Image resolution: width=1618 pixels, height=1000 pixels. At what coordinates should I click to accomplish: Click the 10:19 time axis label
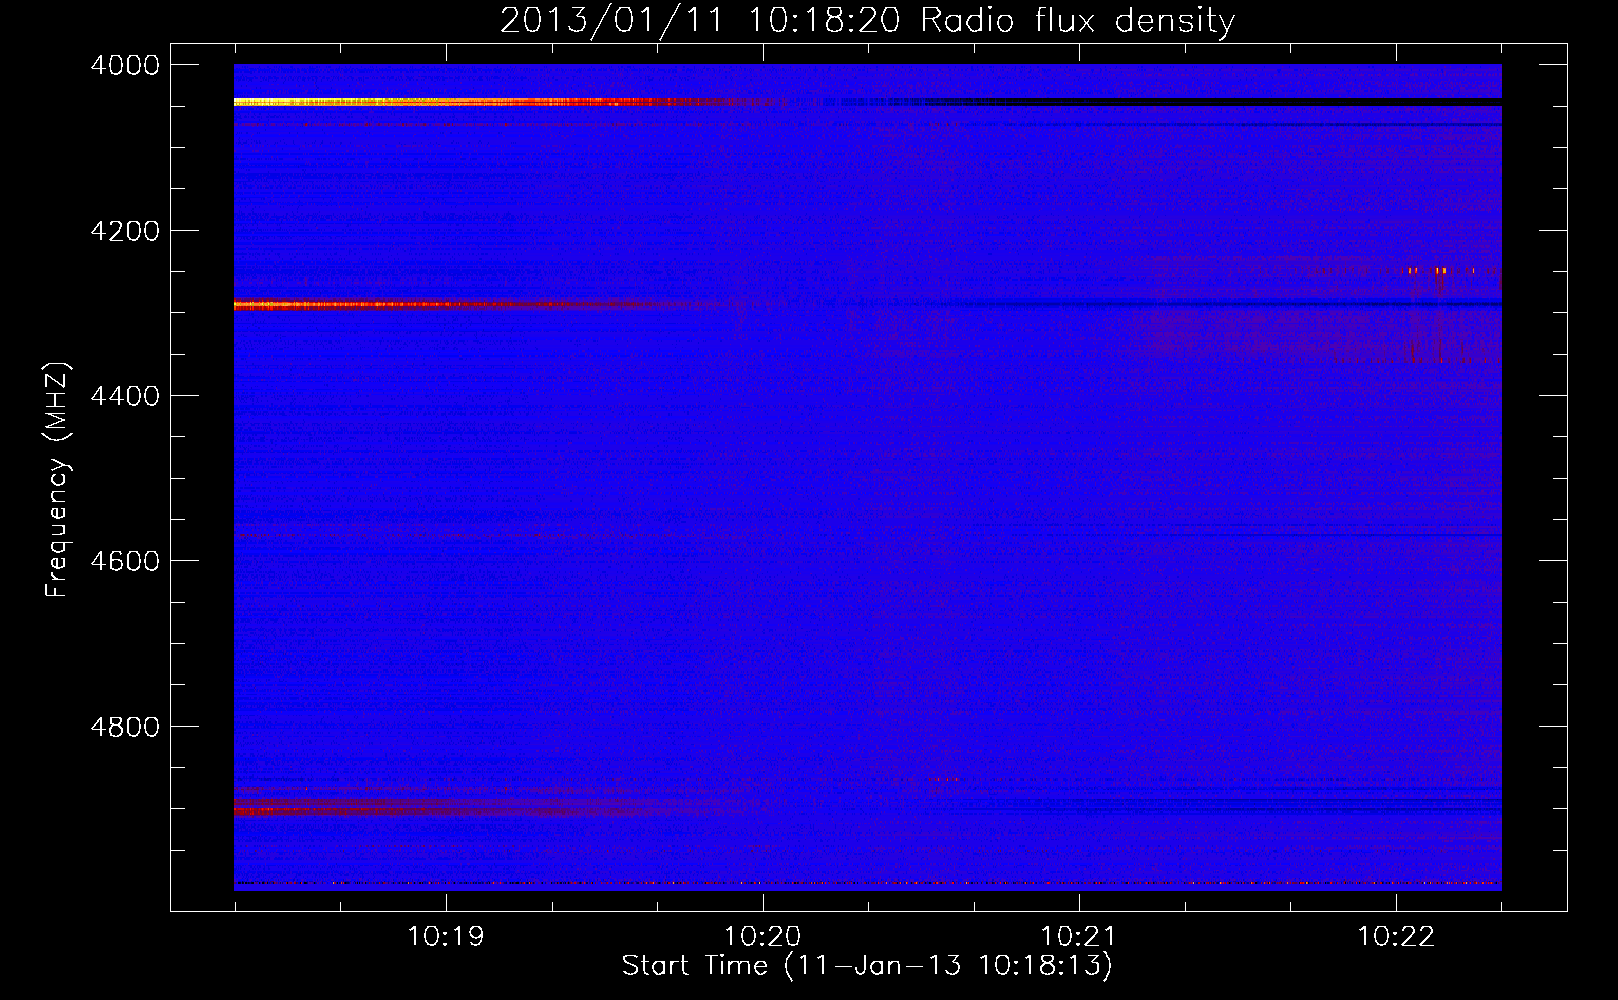coord(446,937)
